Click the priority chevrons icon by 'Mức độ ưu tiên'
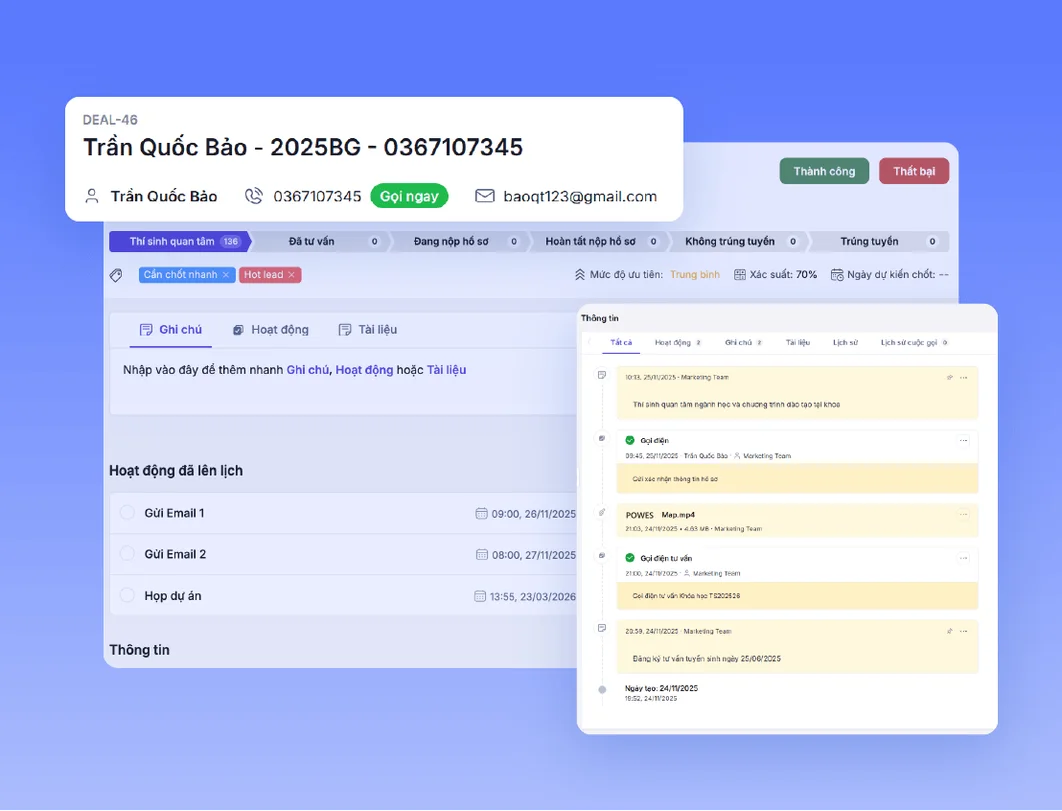 [580, 274]
